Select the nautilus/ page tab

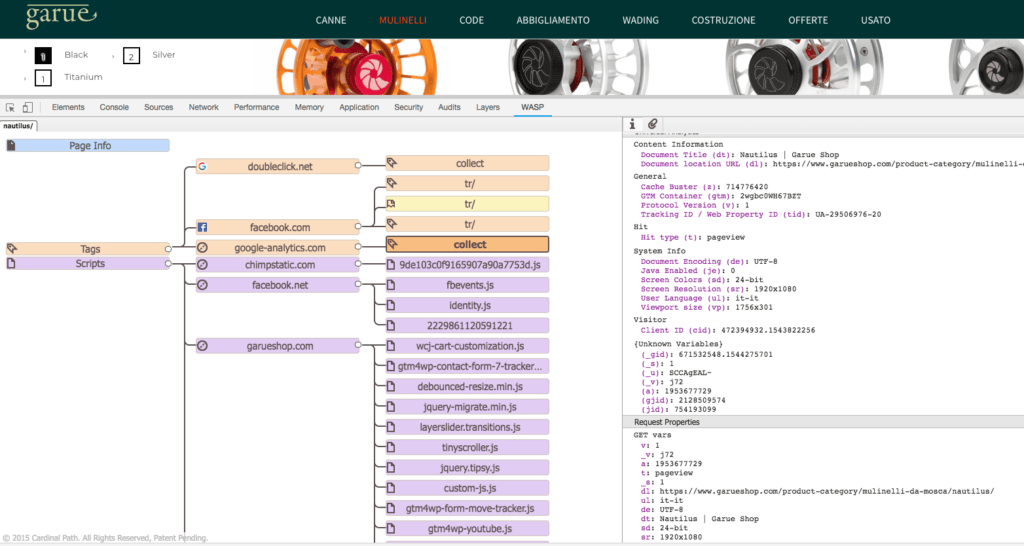click(18, 125)
